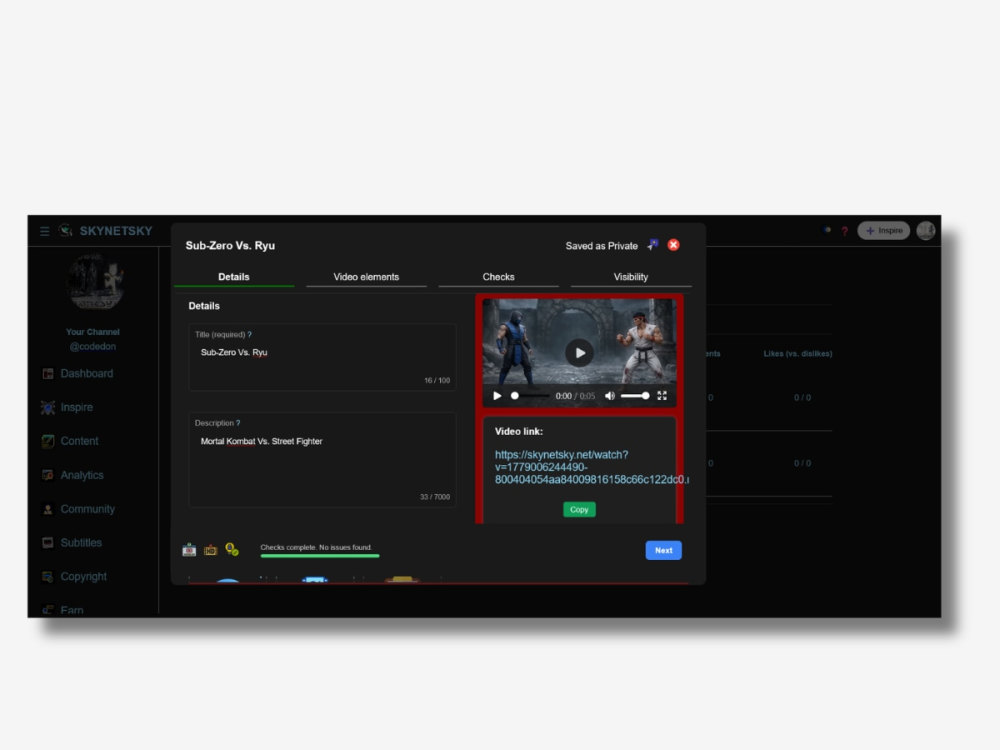Click the HD processing icon in dialog footer

210,550
